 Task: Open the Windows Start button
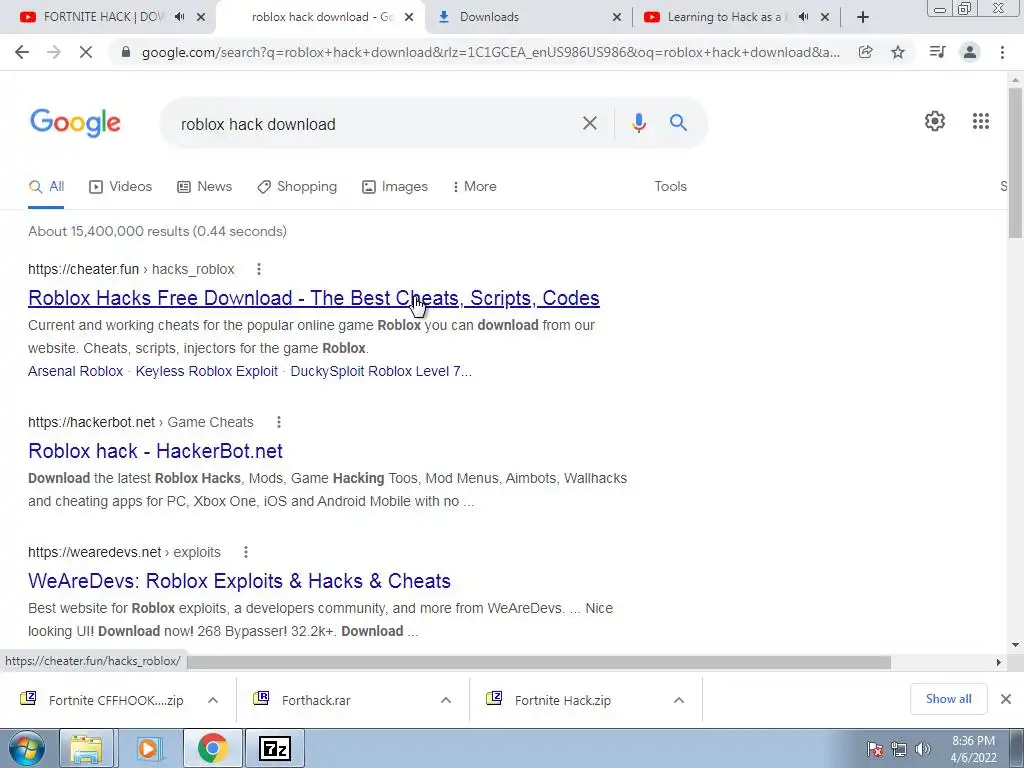point(26,748)
